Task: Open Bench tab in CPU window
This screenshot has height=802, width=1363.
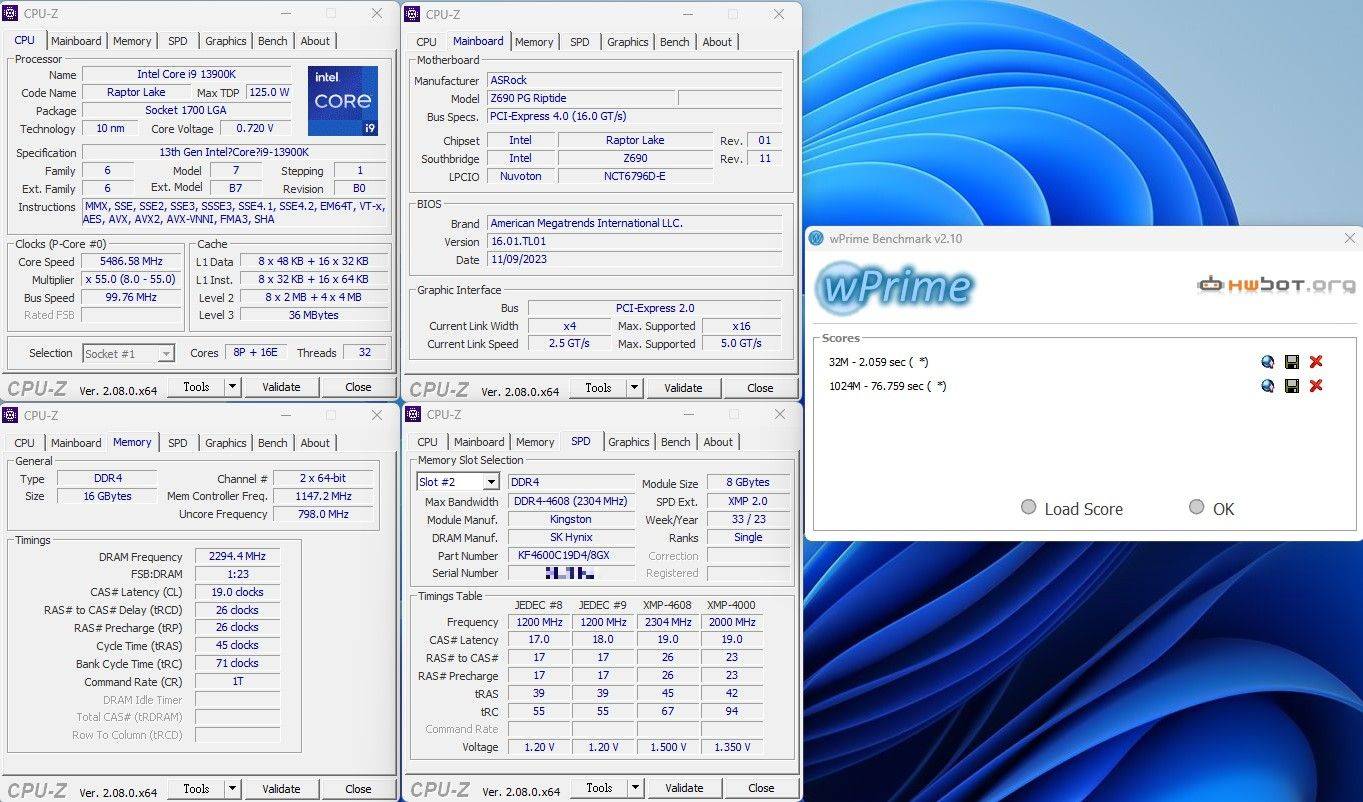Action: tap(273, 41)
